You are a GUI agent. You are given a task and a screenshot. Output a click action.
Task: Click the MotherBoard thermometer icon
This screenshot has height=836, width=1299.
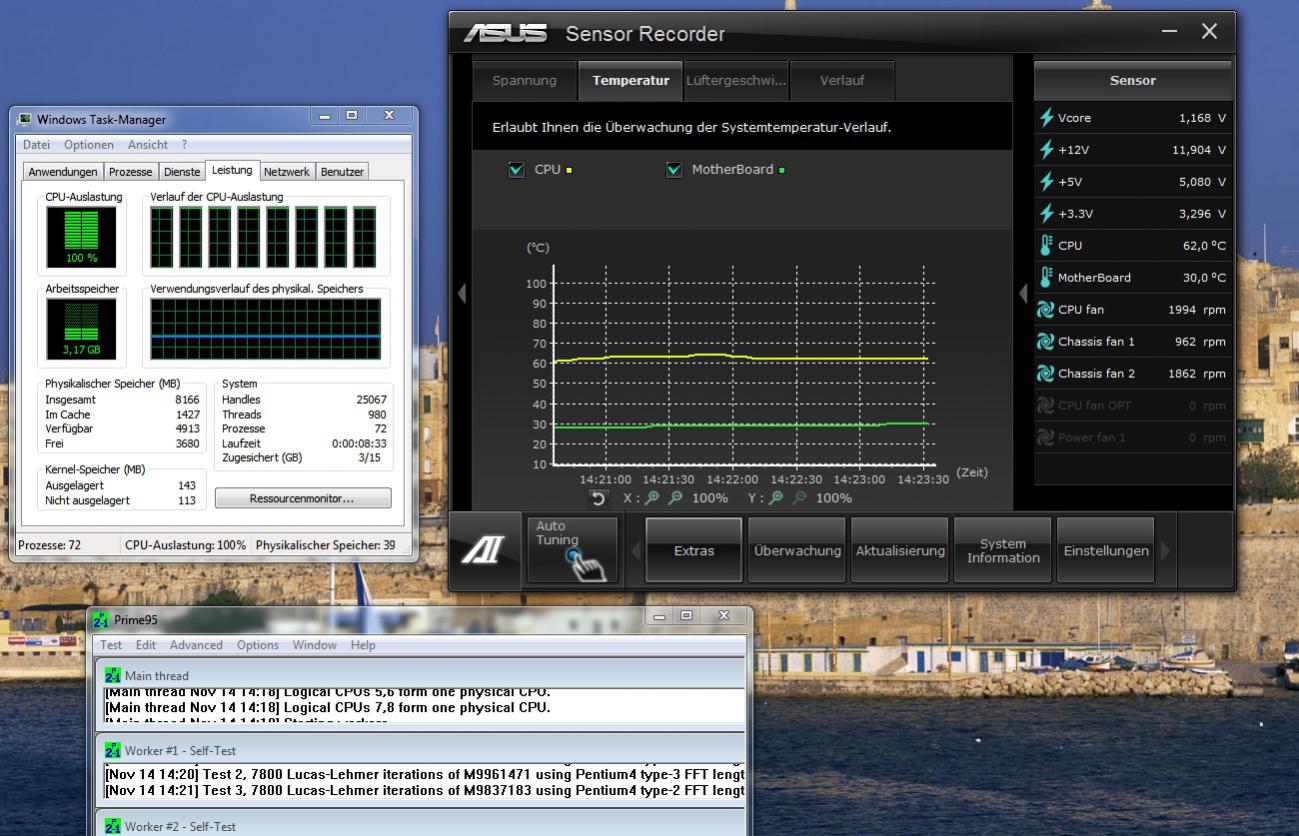pyautogui.click(x=1047, y=277)
